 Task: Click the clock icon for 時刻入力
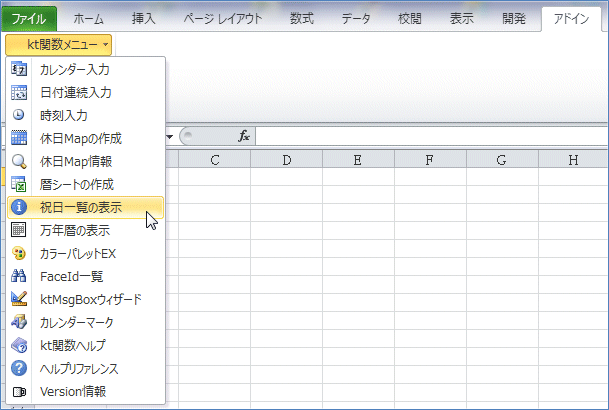18,116
